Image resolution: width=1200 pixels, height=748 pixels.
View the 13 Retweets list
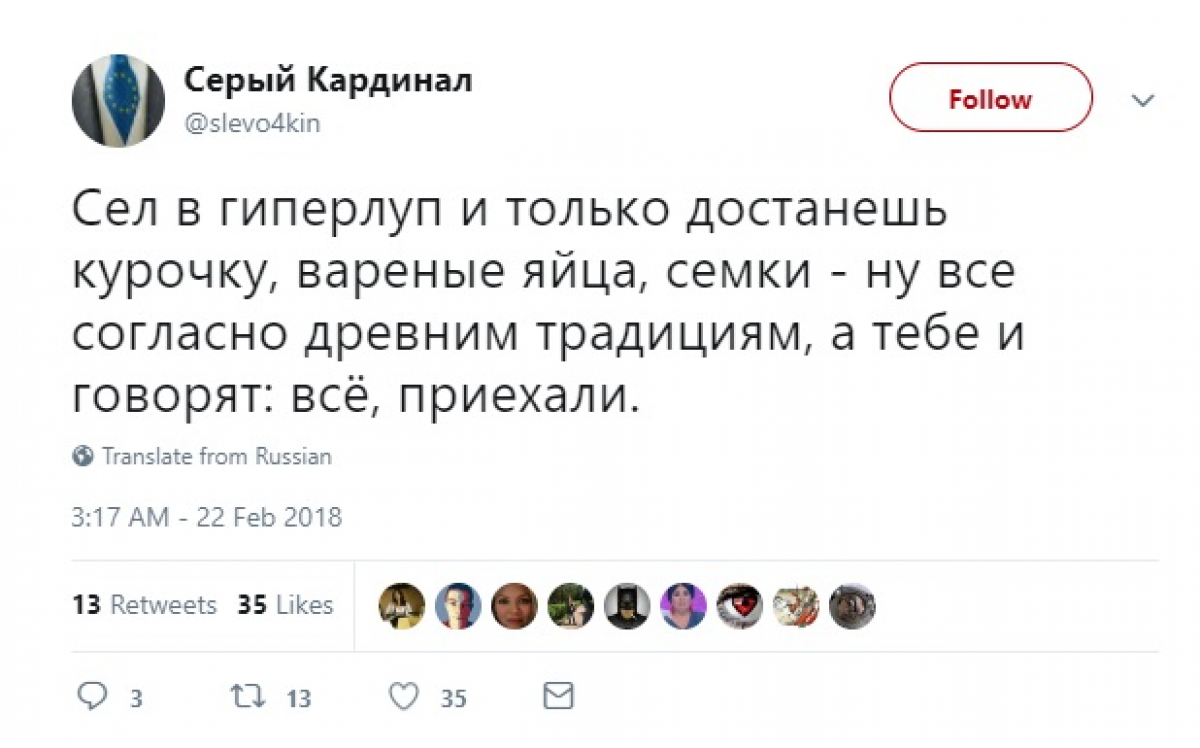tap(144, 605)
